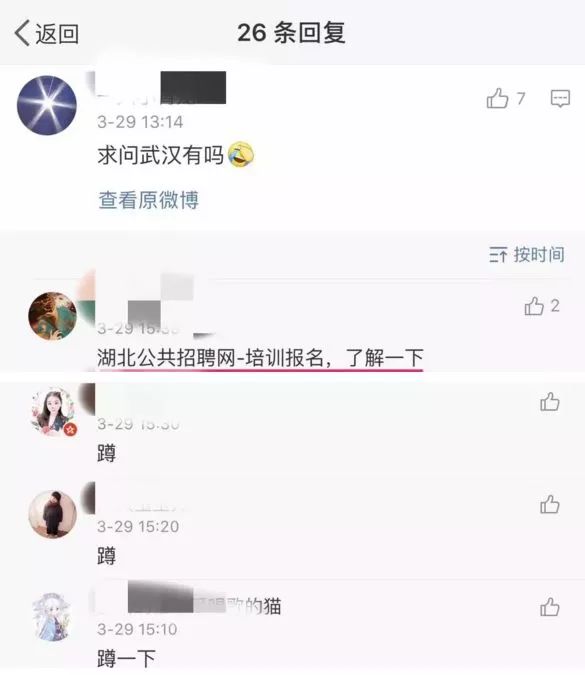Screen dimensions: 585x675
Task: Like the 蹲 comment posted at 15:20
Action: point(550,504)
